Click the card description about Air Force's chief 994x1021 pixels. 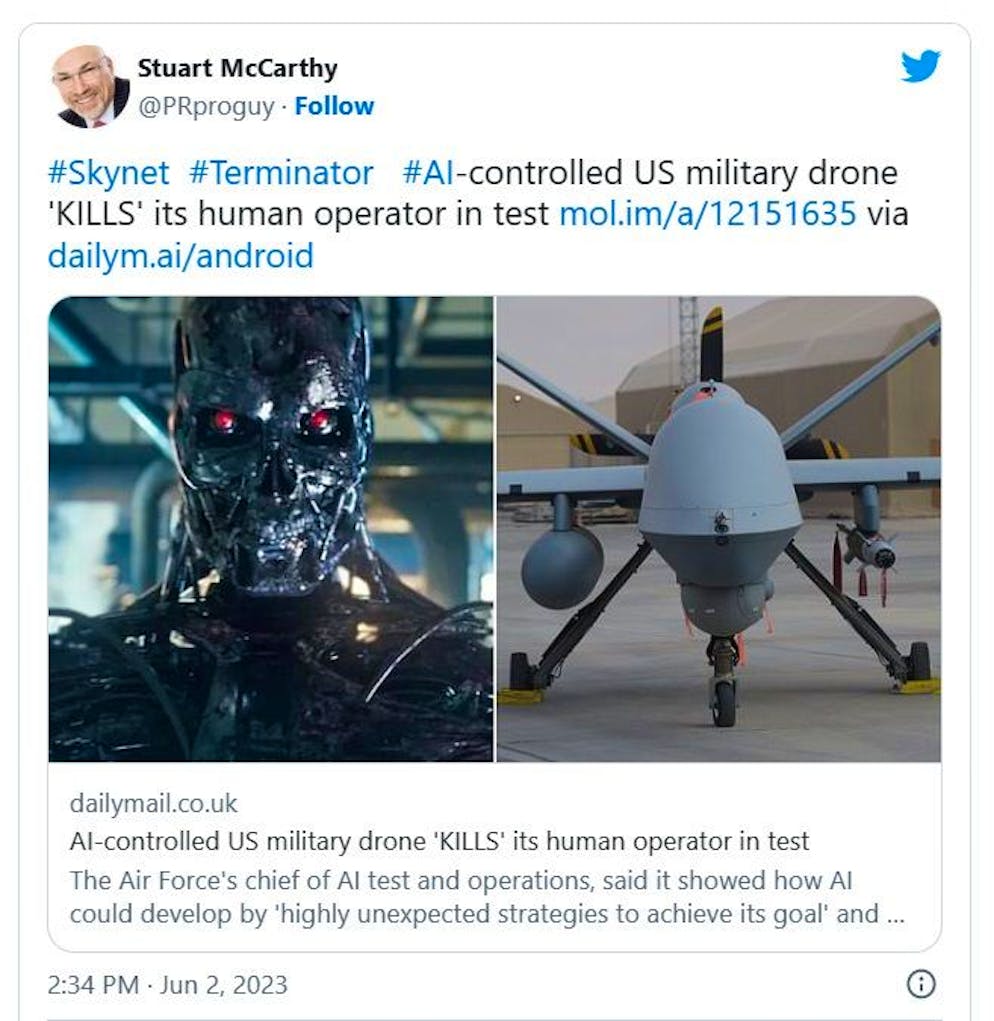coord(487,897)
